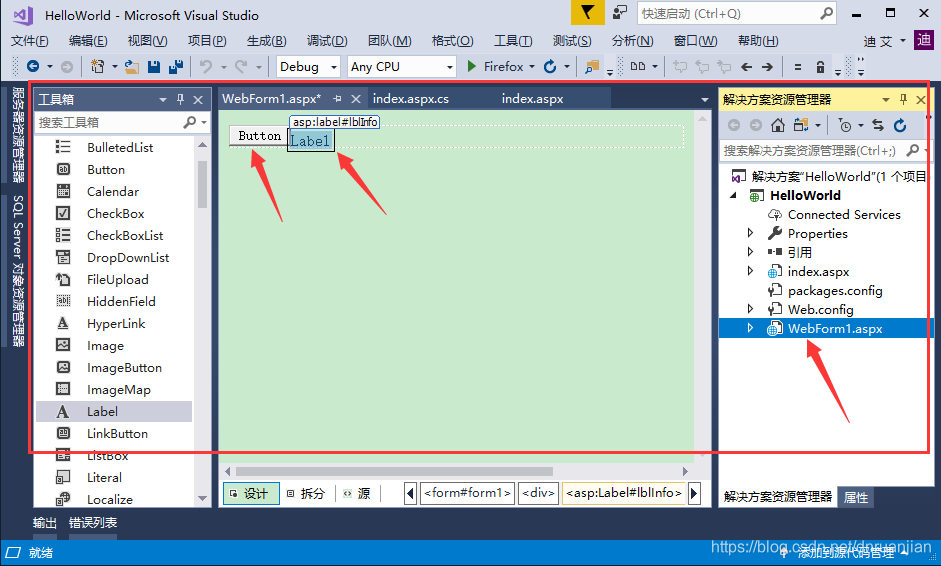Open the 工具(T) menu
The image size is (941, 566).
[x=513, y=41]
